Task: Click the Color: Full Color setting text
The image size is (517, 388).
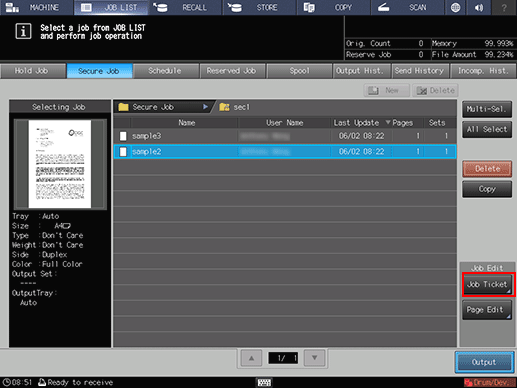Action: (x=47, y=264)
